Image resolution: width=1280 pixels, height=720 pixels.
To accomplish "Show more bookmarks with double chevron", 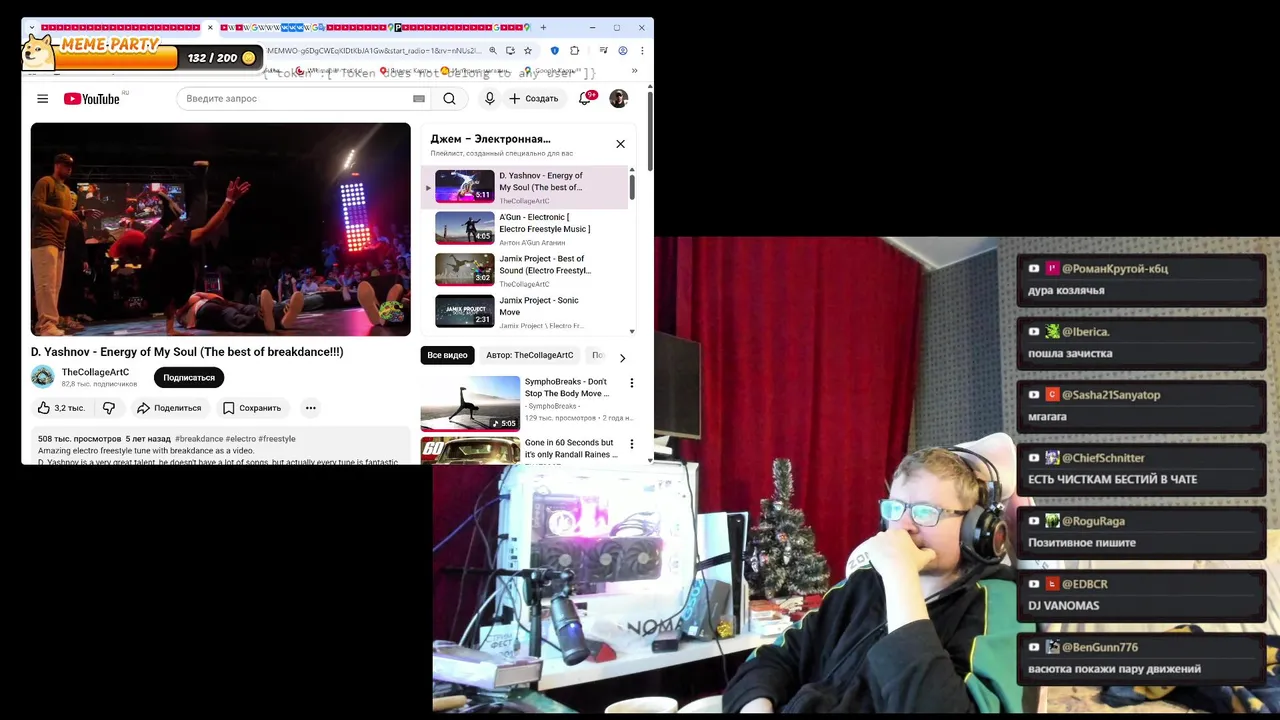I will click(634, 71).
